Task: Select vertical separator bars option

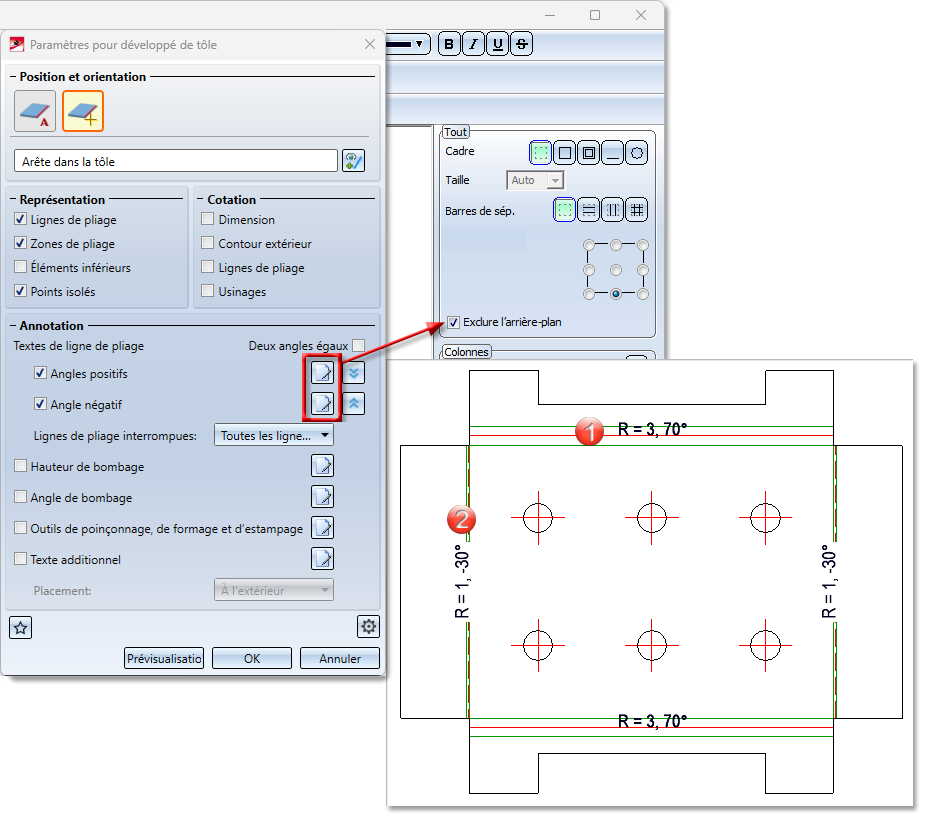Action: (x=613, y=210)
